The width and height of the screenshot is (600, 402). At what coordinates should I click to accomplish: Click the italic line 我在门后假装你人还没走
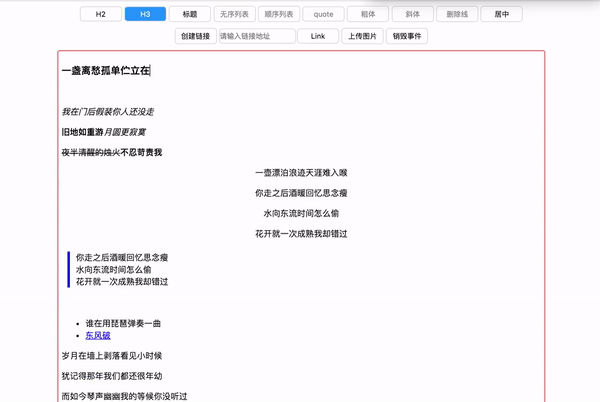coord(108,112)
